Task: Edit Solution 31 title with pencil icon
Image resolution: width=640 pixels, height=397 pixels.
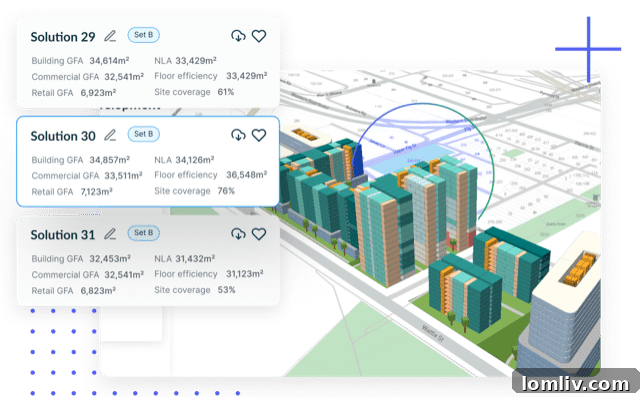Action: (x=110, y=234)
